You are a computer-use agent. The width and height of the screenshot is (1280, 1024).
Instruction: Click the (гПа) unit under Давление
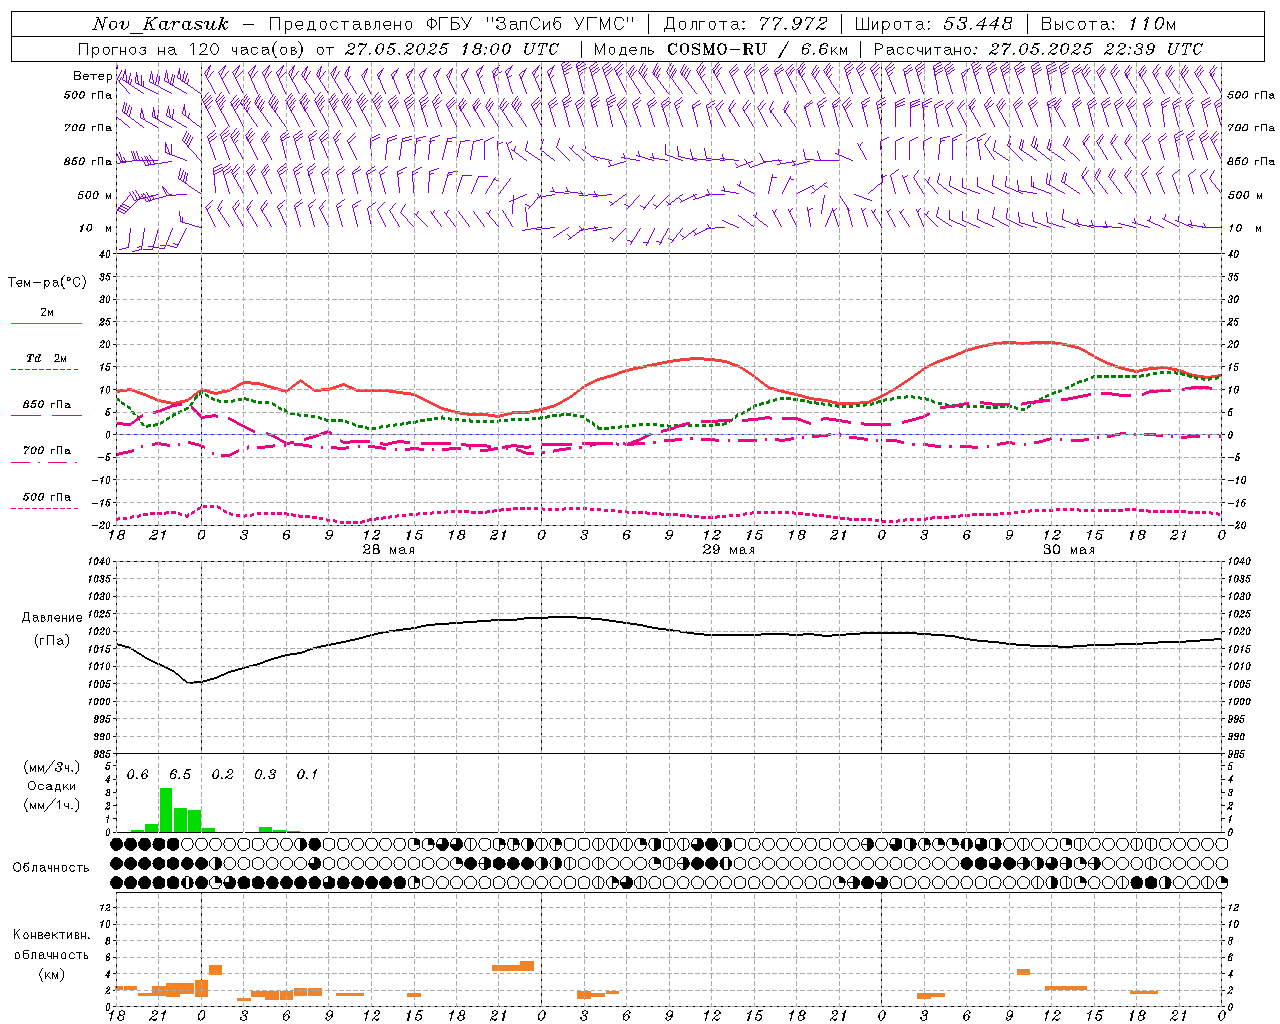click(51, 641)
